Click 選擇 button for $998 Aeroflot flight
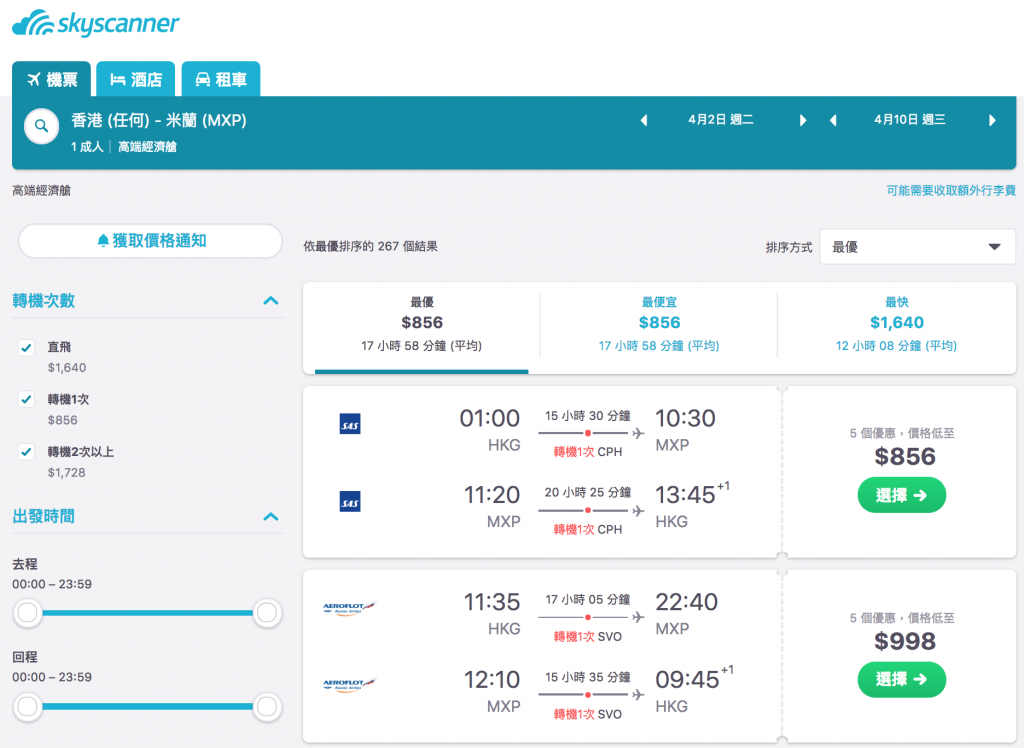 pyautogui.click(x=902, y=679)
